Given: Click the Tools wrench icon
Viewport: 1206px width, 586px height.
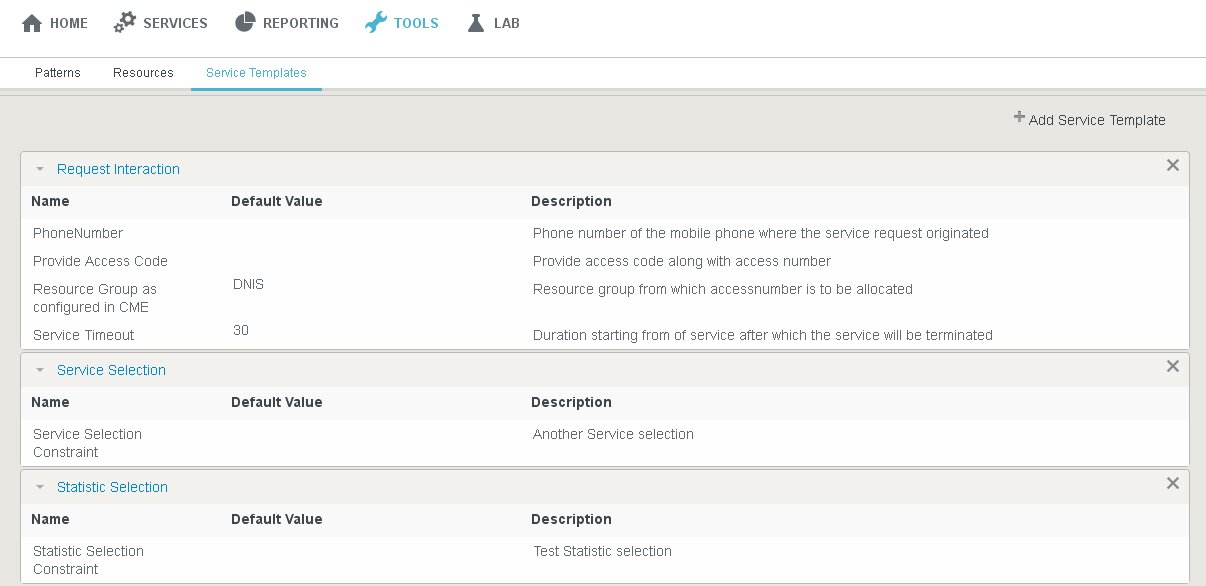Looking at the screenshot, I should tap(375, 22).
